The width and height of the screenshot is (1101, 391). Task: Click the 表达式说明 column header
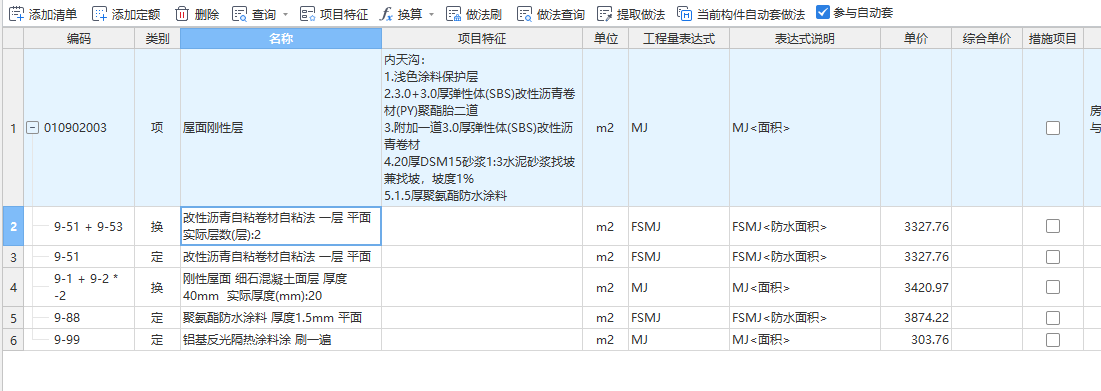805,39
